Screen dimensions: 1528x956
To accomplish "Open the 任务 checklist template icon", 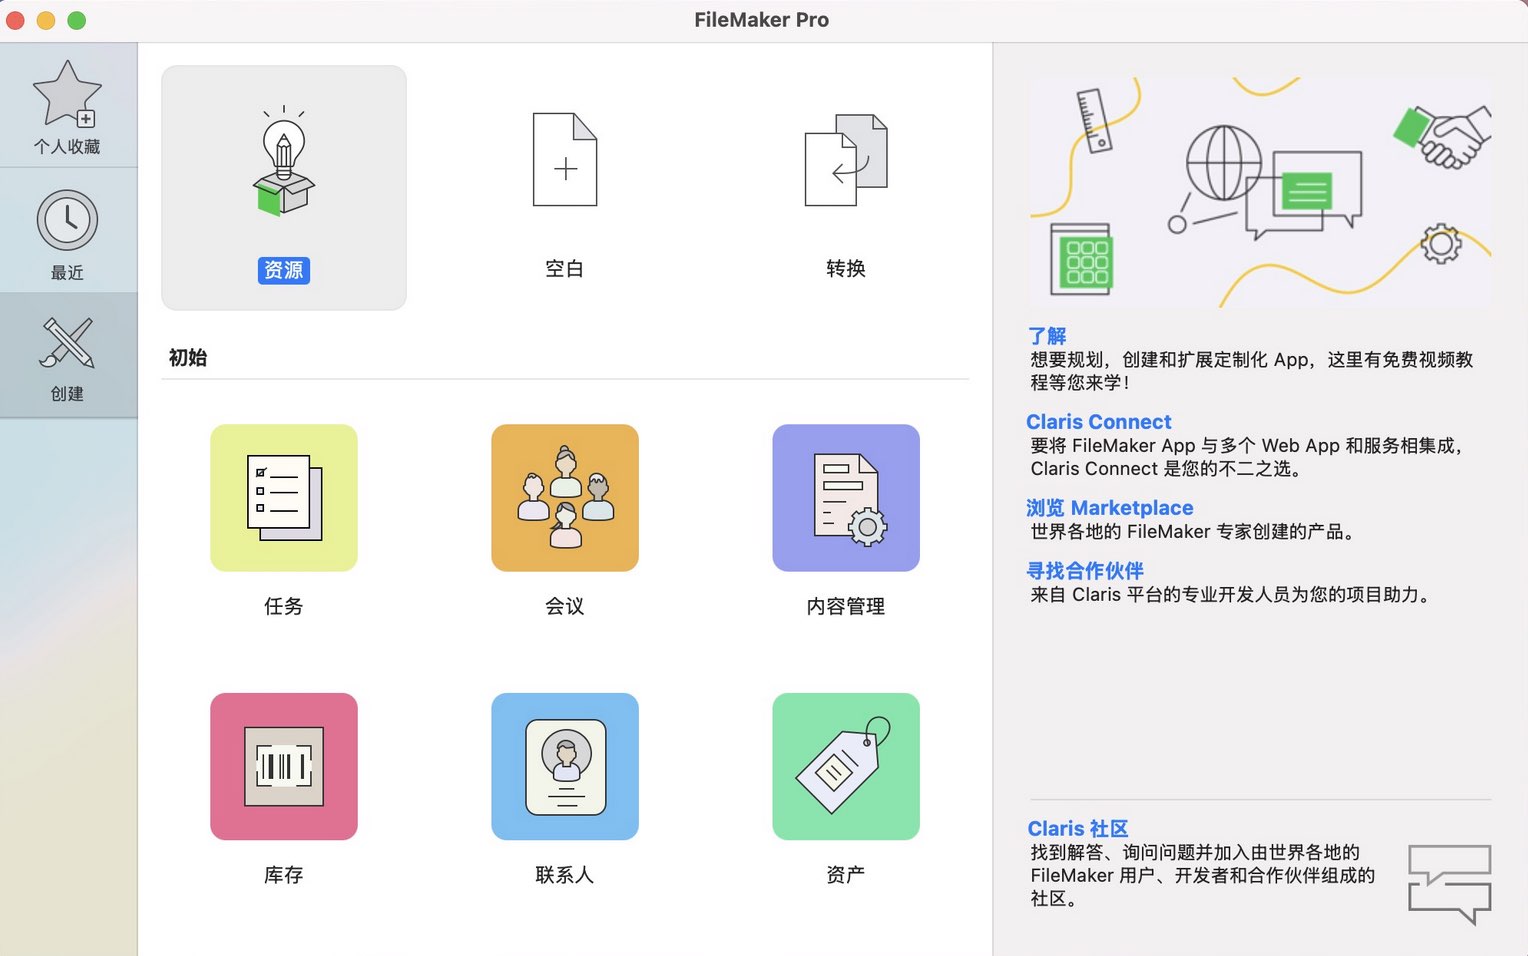I will [x=284, y=498].
